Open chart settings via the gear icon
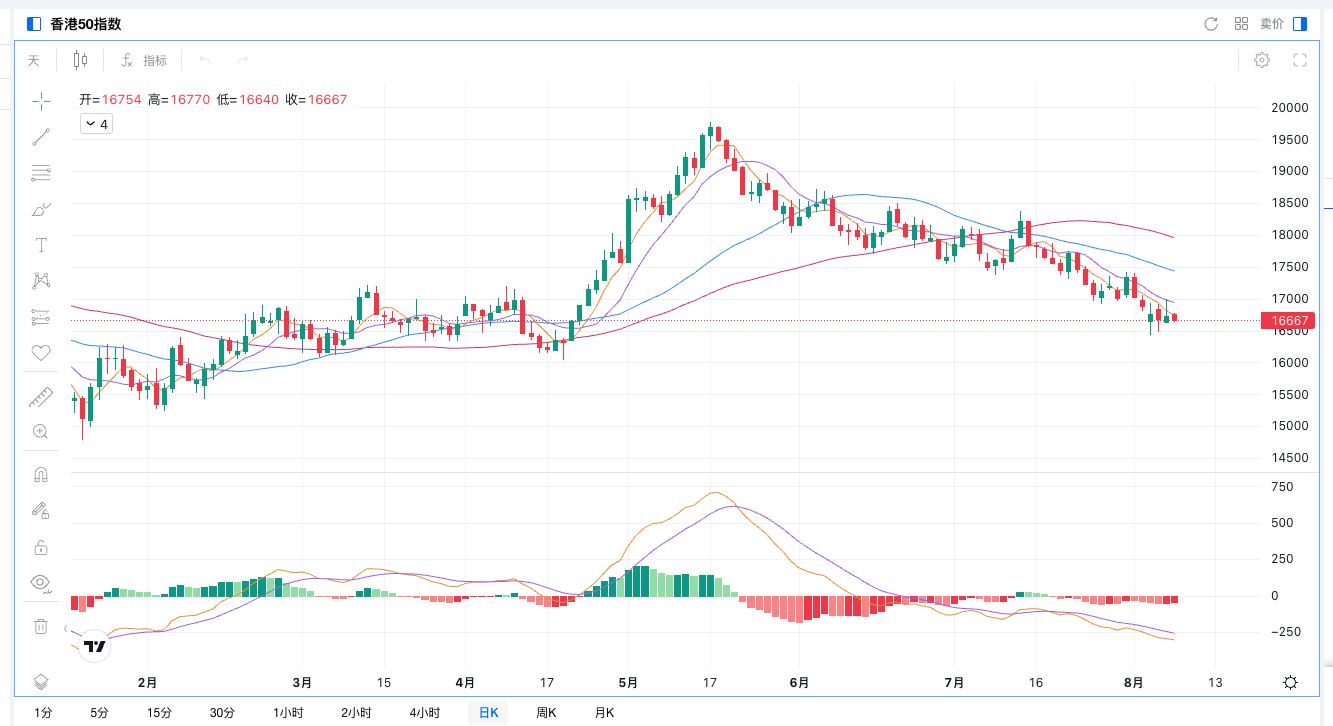 [x=1262, y=61]
